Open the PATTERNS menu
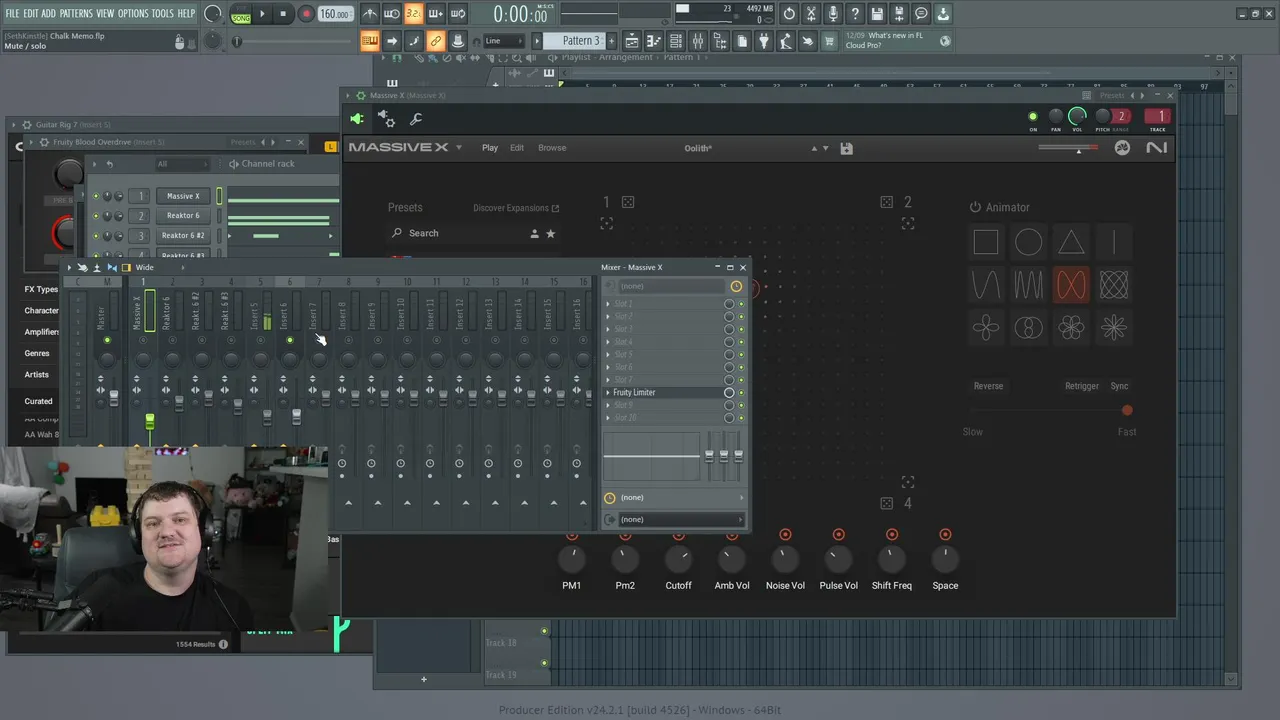The image size is (1280, 720). point(76,13)
